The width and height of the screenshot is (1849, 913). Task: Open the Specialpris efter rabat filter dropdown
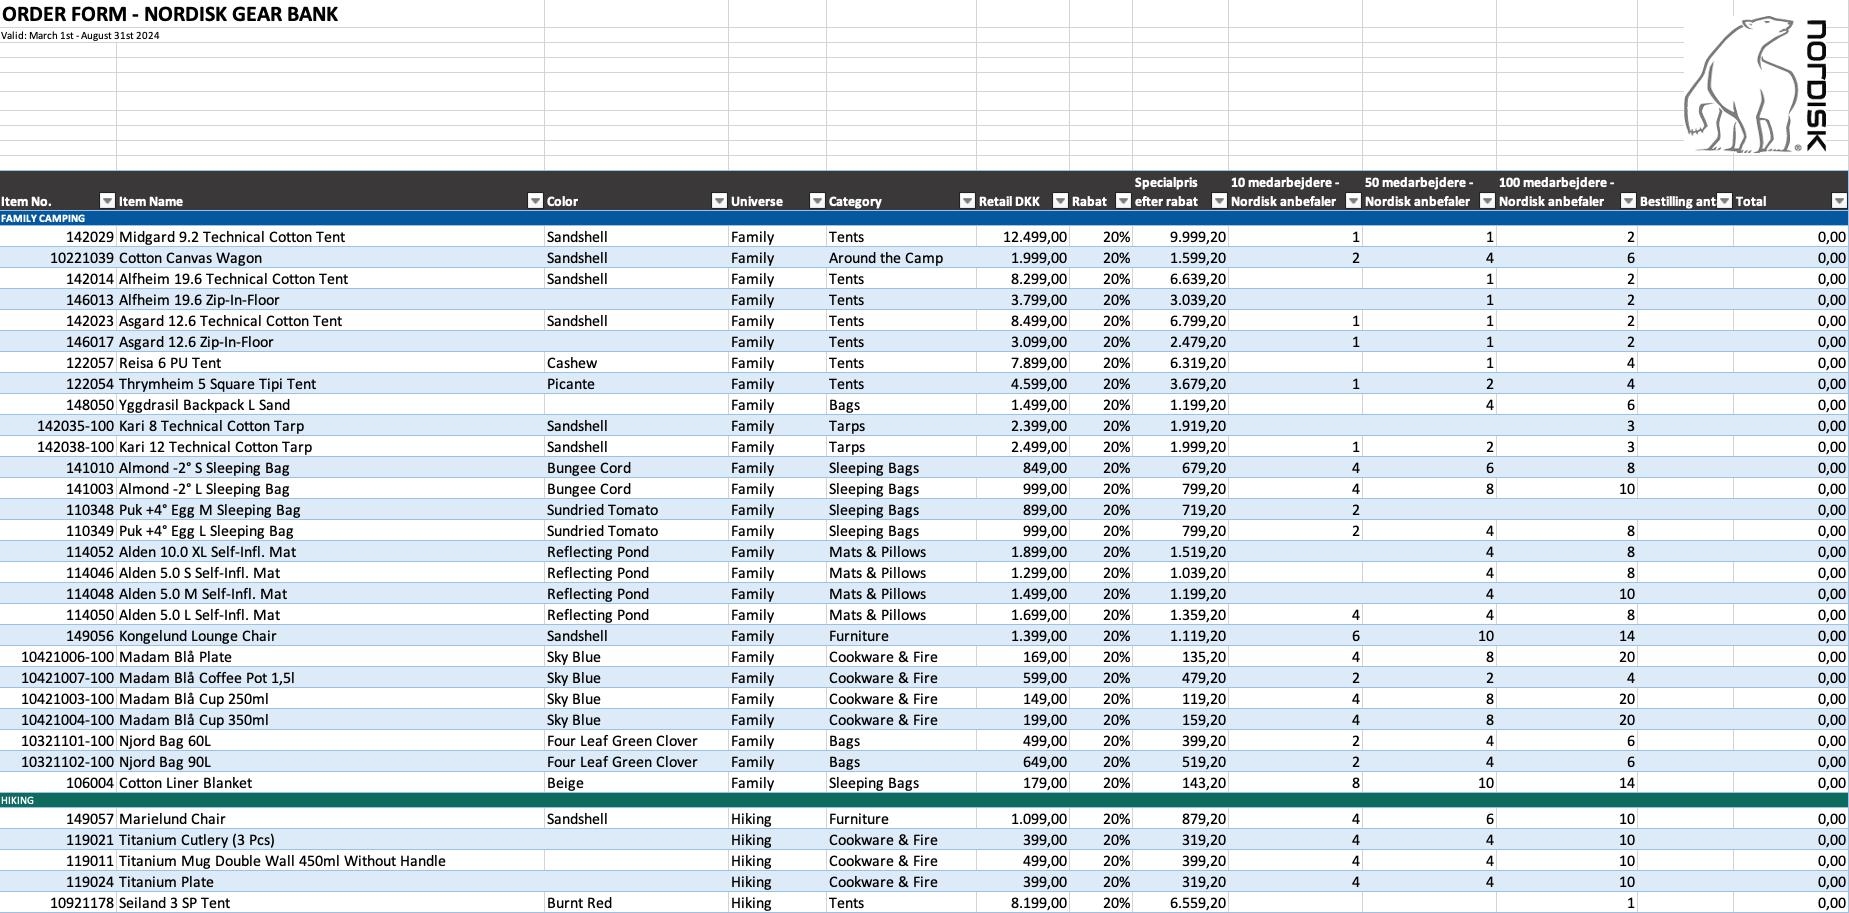(x=1219, y=201)
